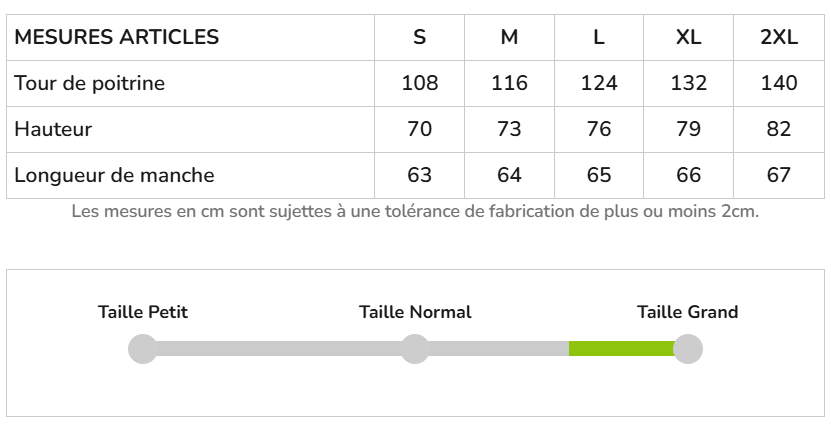
Task: Select the L size column header
Action: click(599, 38)
